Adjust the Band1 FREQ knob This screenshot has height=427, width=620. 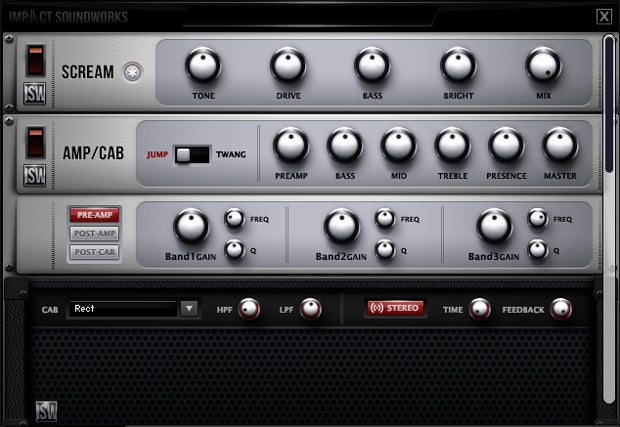click(235, 219)
